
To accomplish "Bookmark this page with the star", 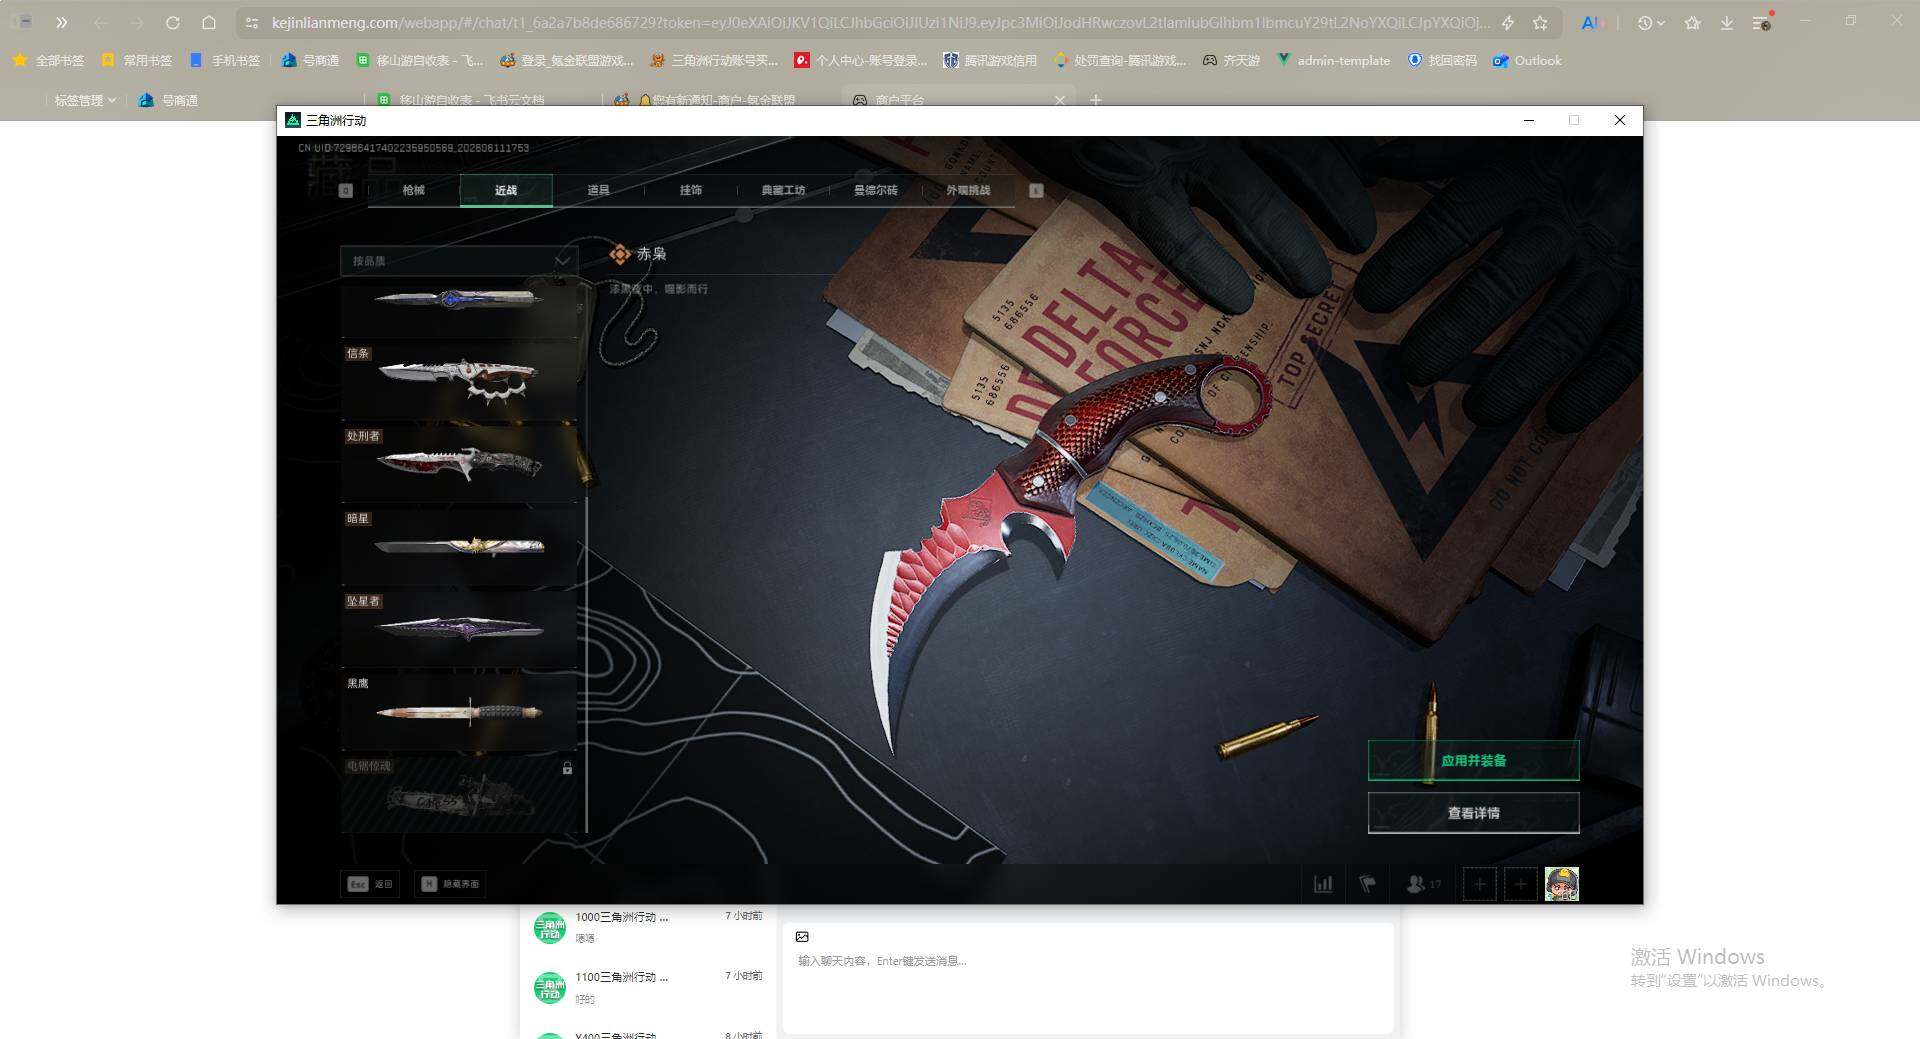I will 1540,22.
